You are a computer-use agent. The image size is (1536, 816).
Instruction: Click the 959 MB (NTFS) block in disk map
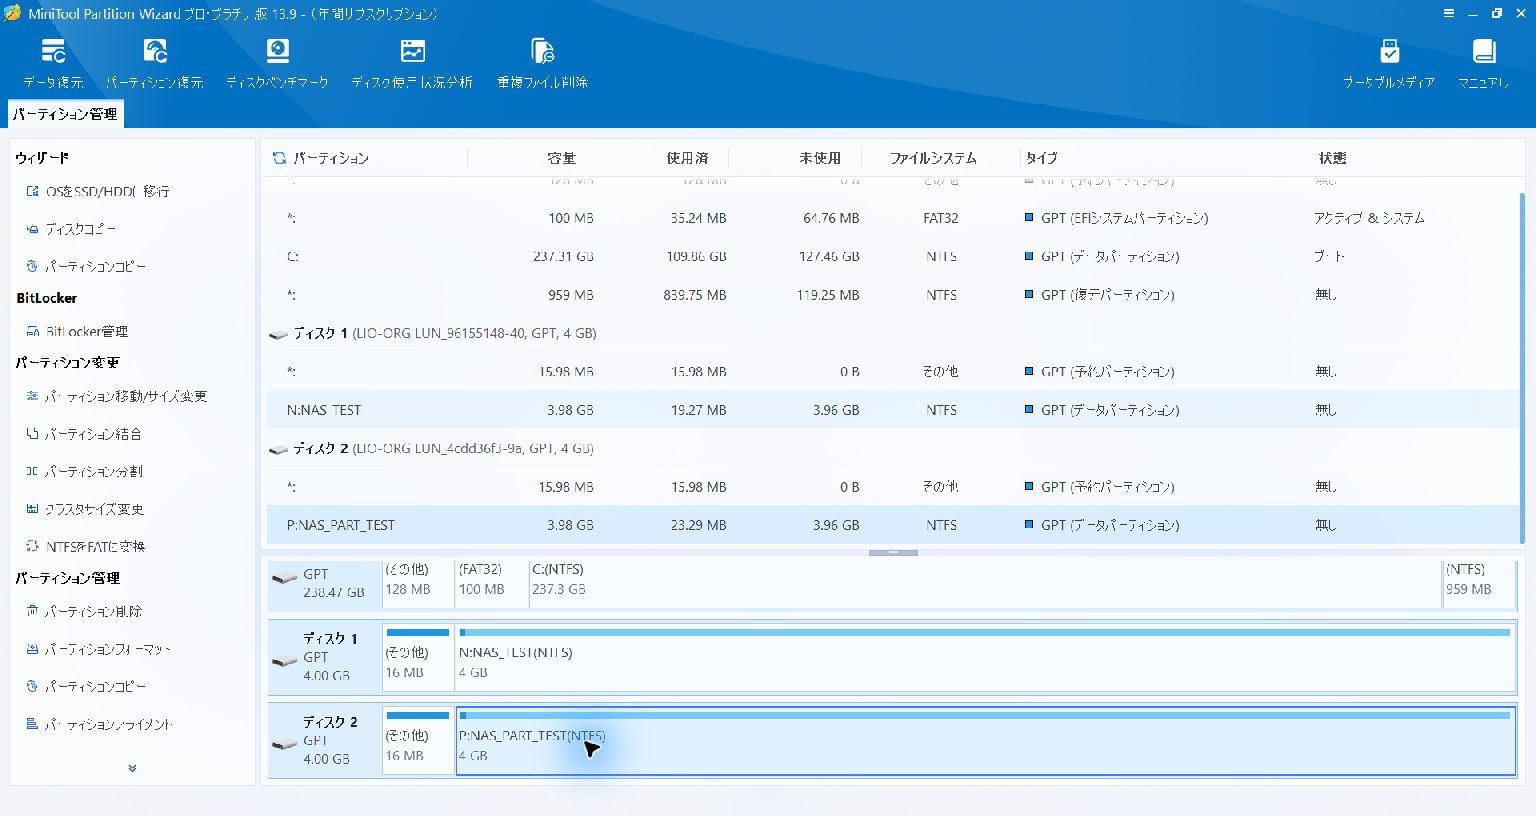click(1479, 583)
